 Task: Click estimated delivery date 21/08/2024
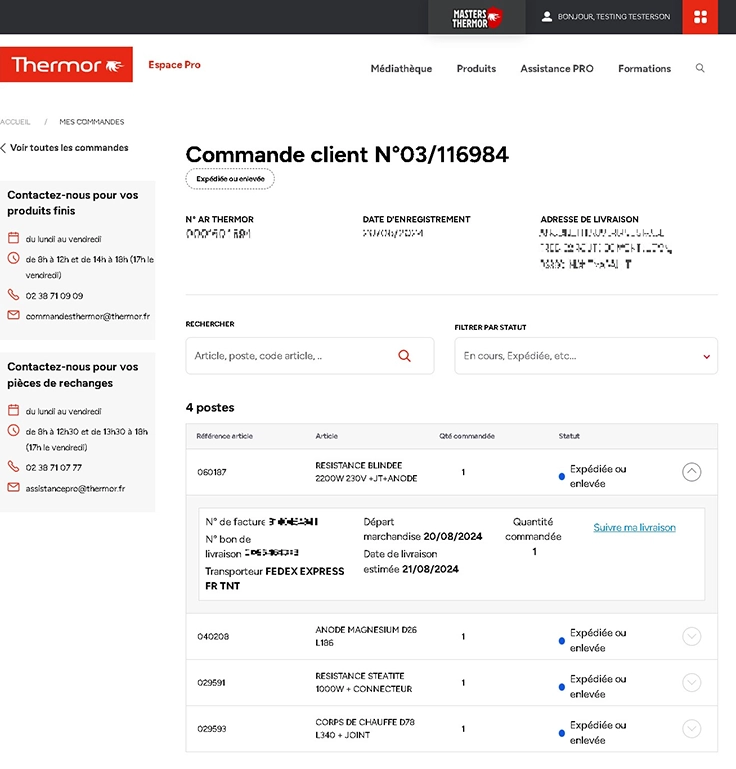coord(430,569)
